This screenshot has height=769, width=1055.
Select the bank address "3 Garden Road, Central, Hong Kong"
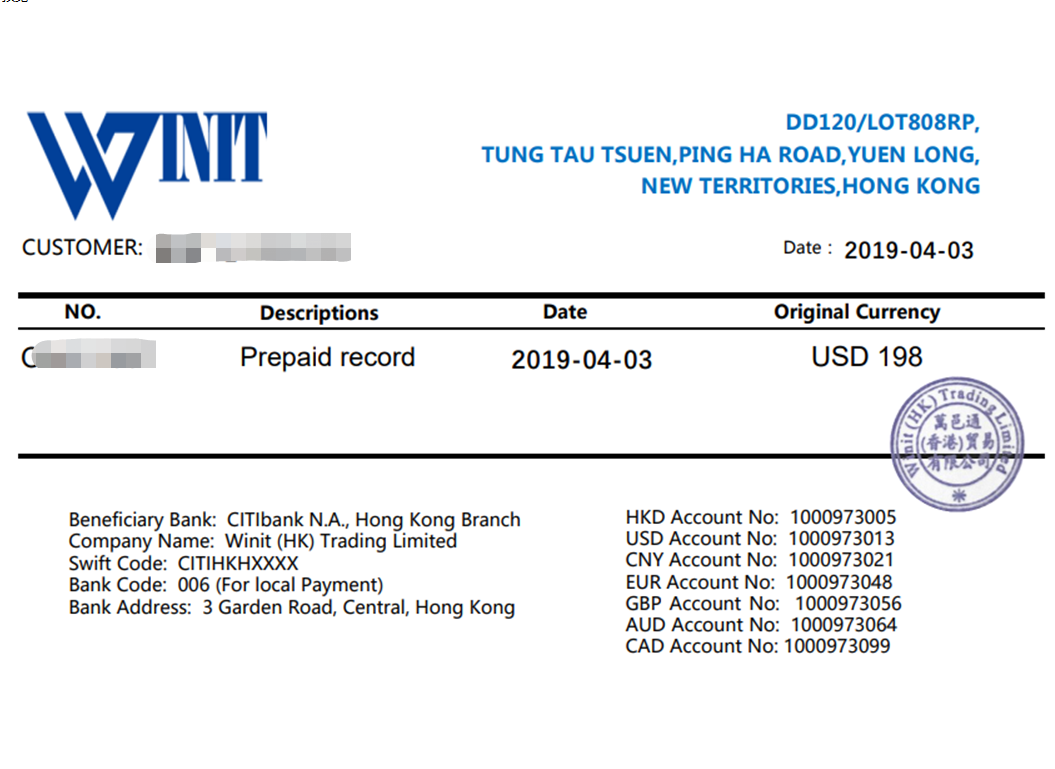(359, 608)
